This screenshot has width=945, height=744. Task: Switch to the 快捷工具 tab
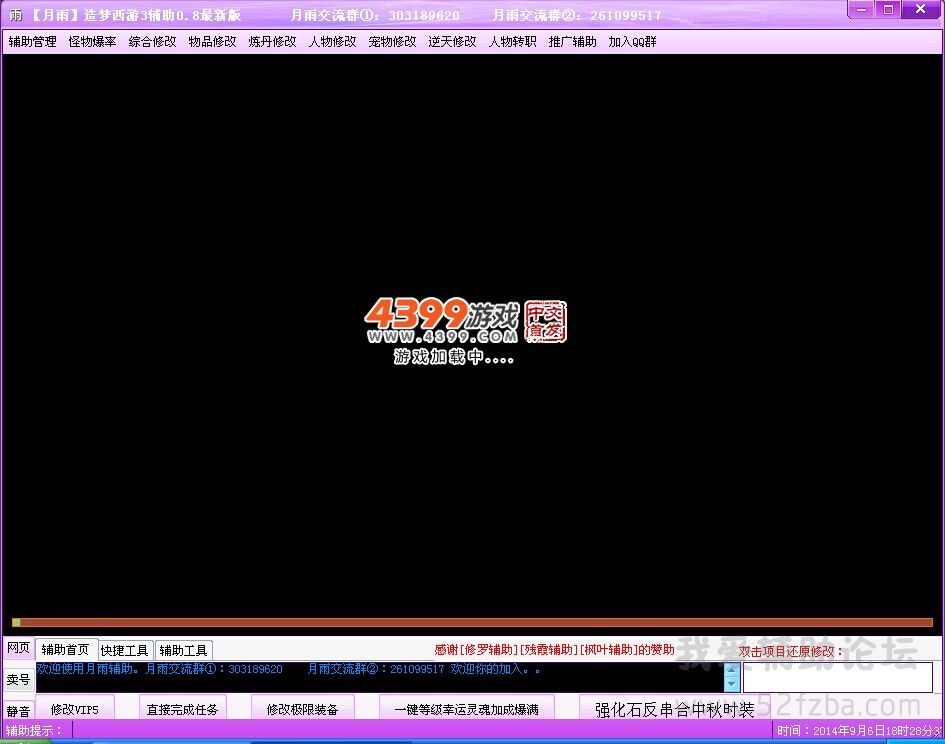point(124,650)
